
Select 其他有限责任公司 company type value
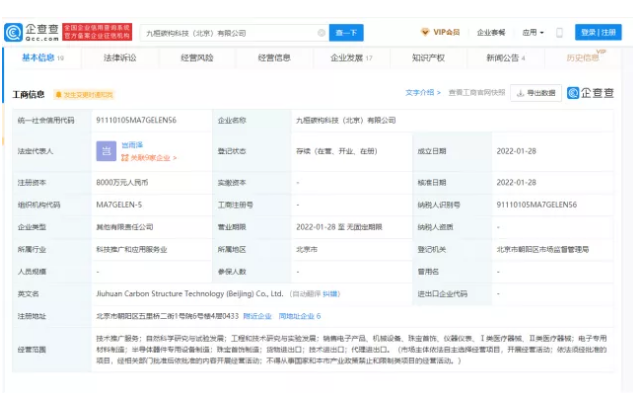[x=125, y=227]
